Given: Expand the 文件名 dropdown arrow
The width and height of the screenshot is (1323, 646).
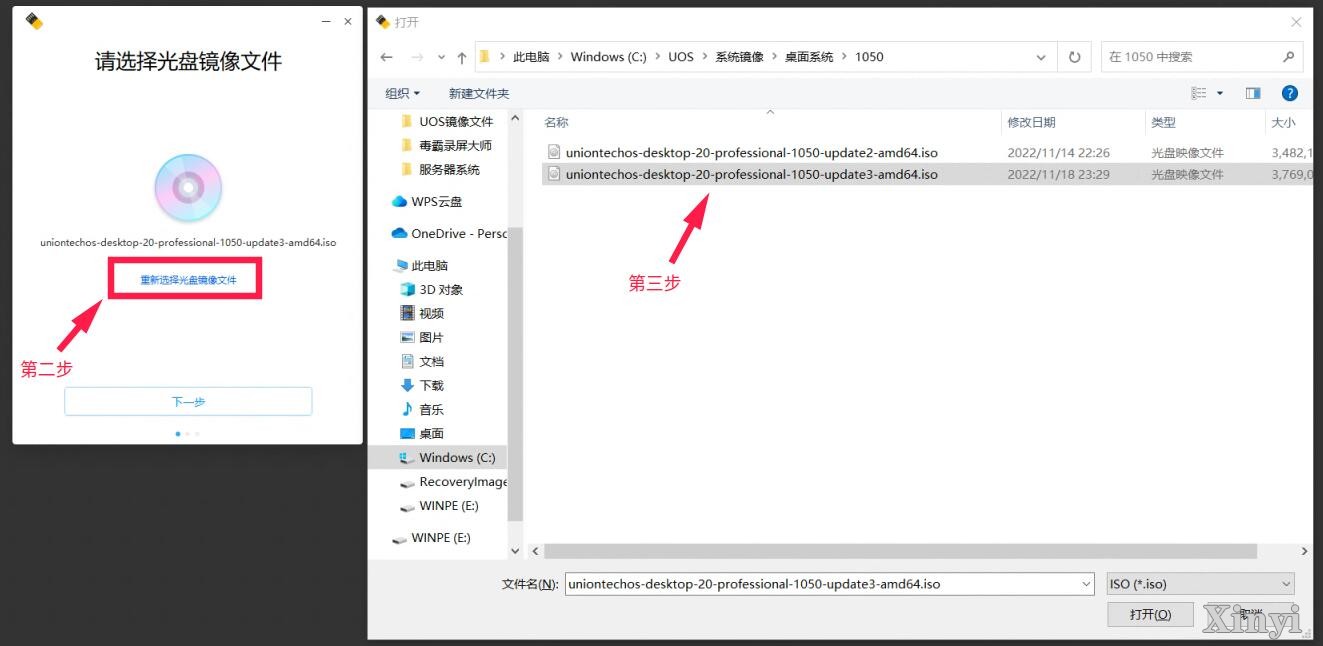Looking at the screenshot, I should (x=1086, y=584).
